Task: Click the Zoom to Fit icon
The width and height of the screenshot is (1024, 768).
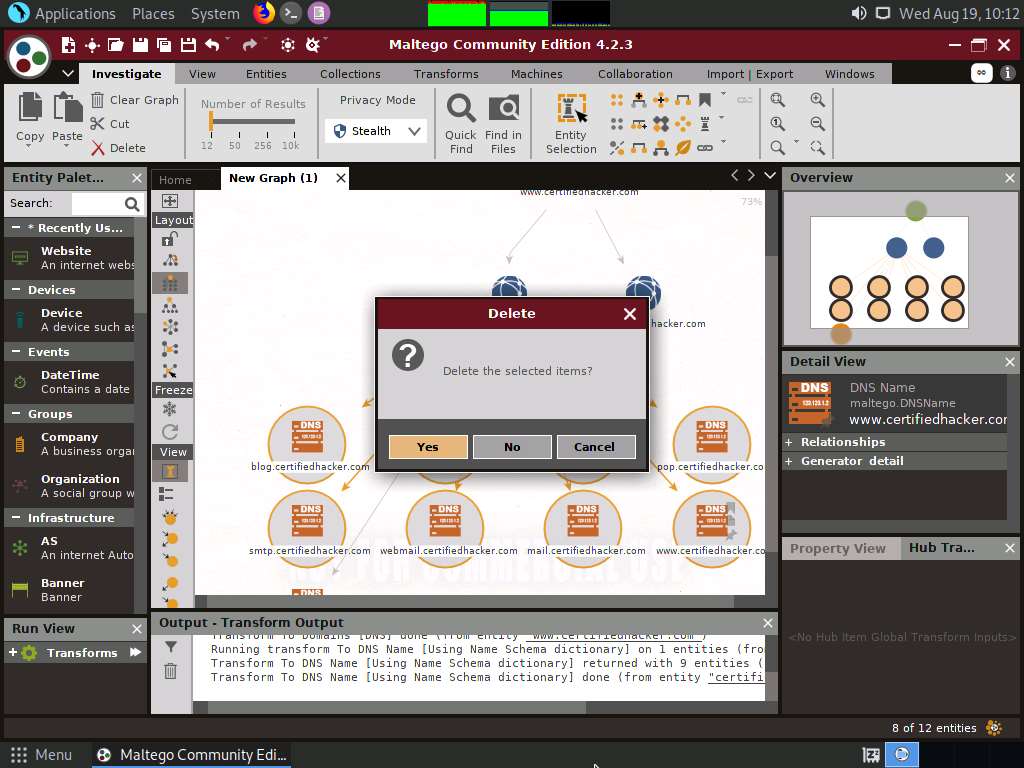Action: (777, 100)
